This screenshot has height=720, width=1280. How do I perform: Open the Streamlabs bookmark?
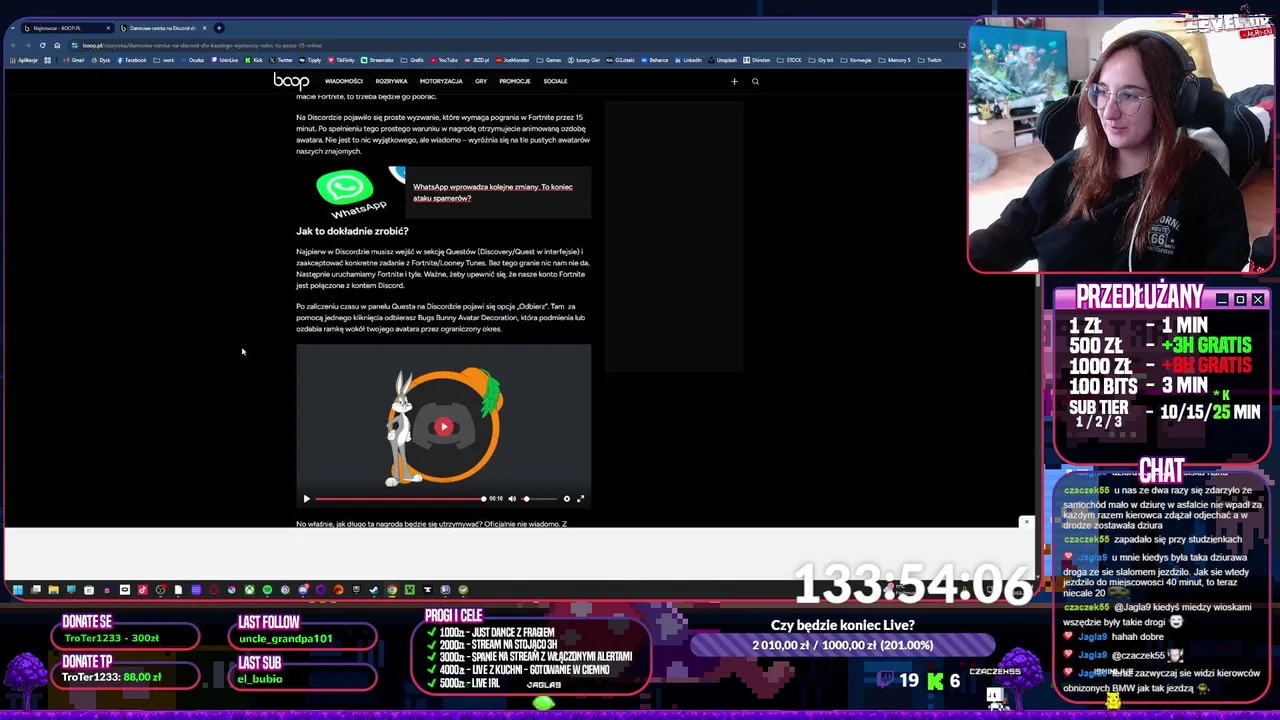(x=377, y=60)
